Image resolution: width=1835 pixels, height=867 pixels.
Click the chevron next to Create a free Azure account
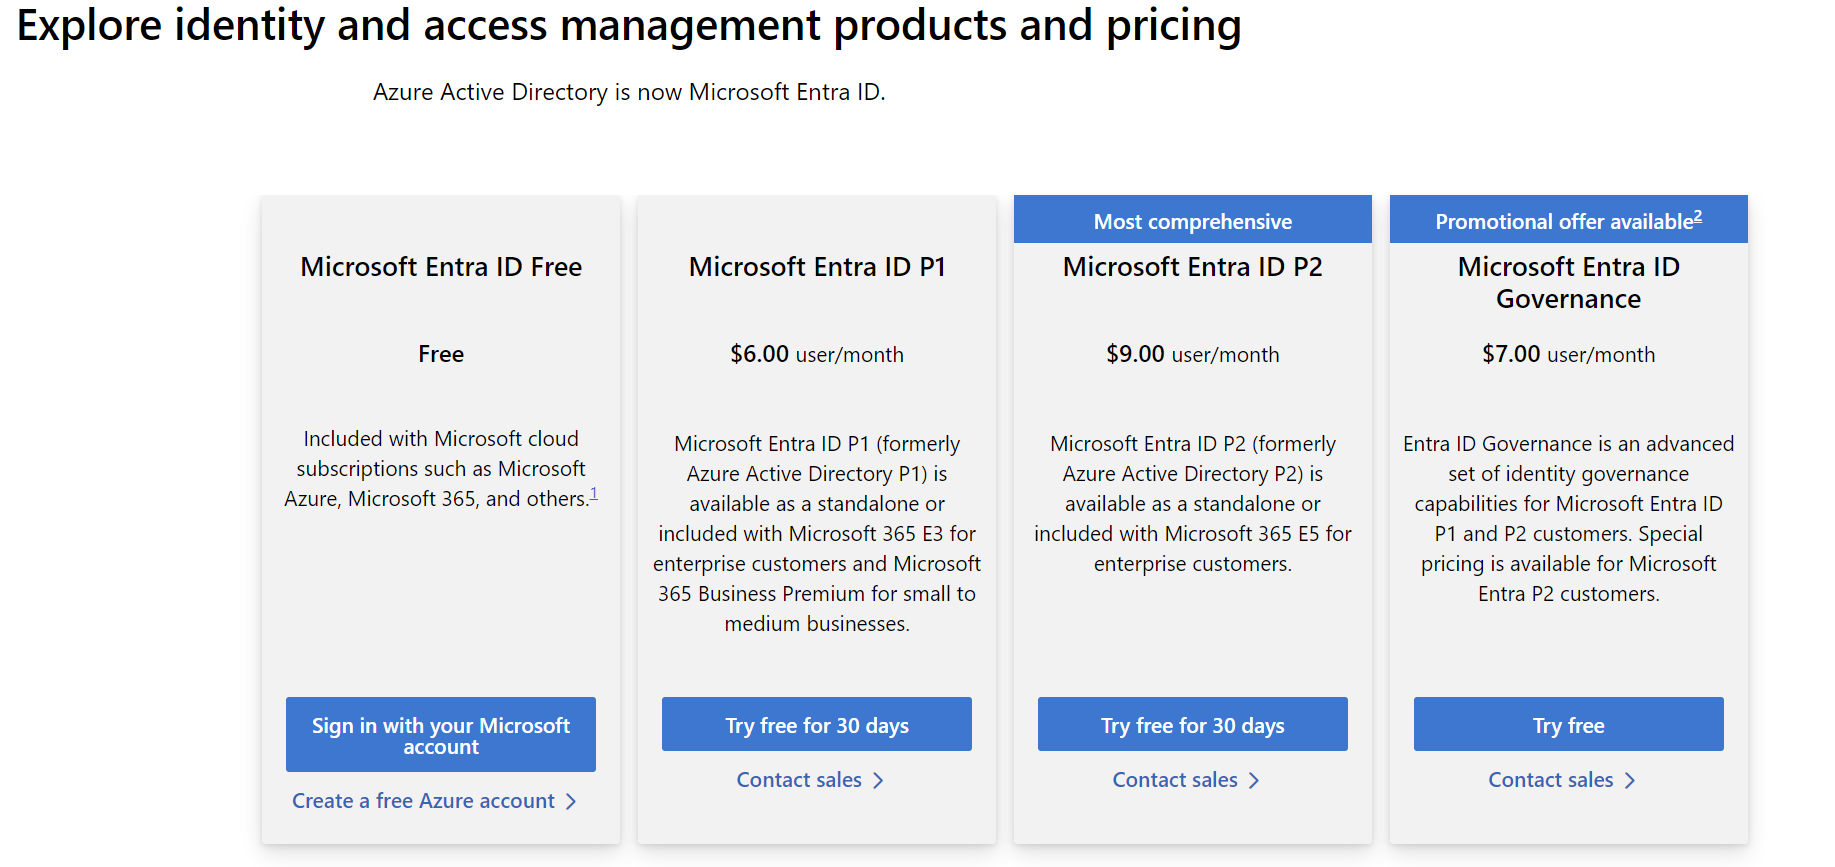pyautogui.click(x=571, y=801)
